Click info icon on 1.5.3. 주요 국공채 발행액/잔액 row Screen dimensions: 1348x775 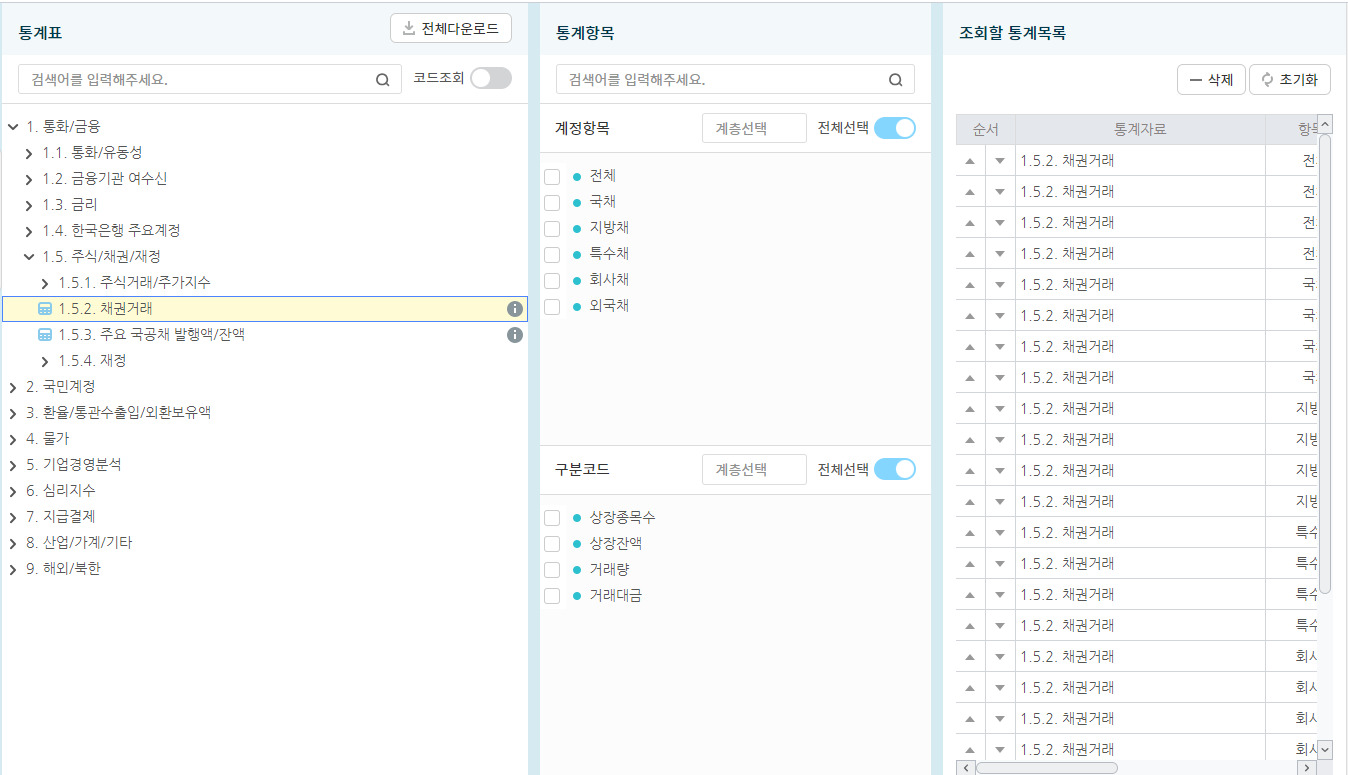[515, 335]
